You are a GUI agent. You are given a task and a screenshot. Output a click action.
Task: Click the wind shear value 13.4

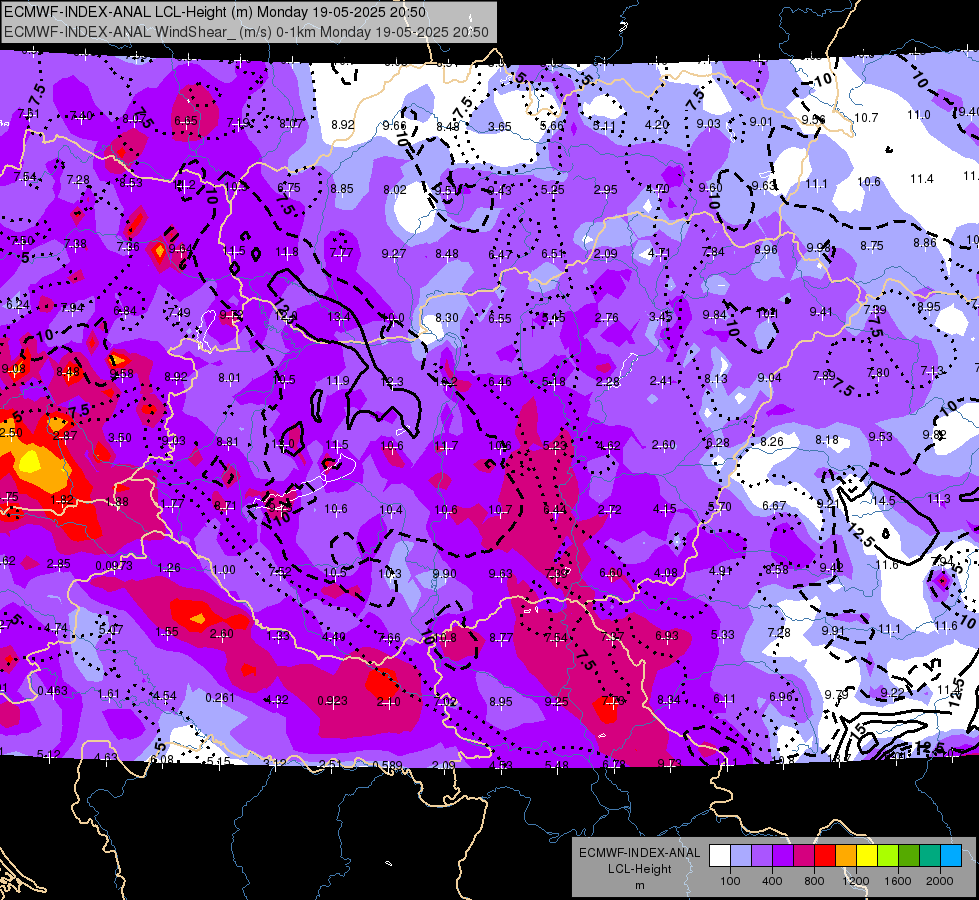pos(338,317)
